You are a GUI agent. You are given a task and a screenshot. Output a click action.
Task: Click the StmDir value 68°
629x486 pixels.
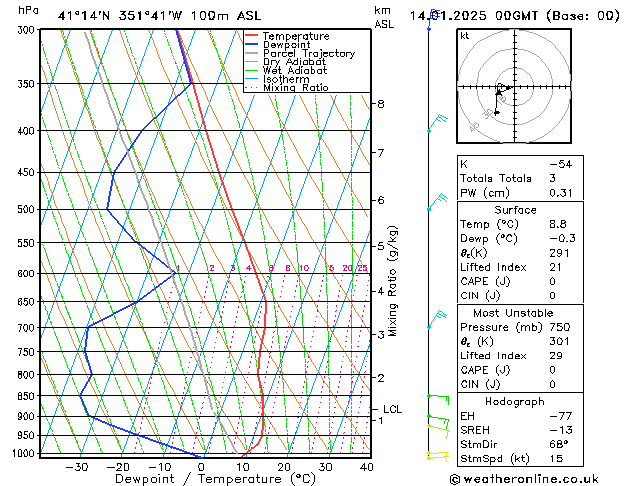point(559,444)
